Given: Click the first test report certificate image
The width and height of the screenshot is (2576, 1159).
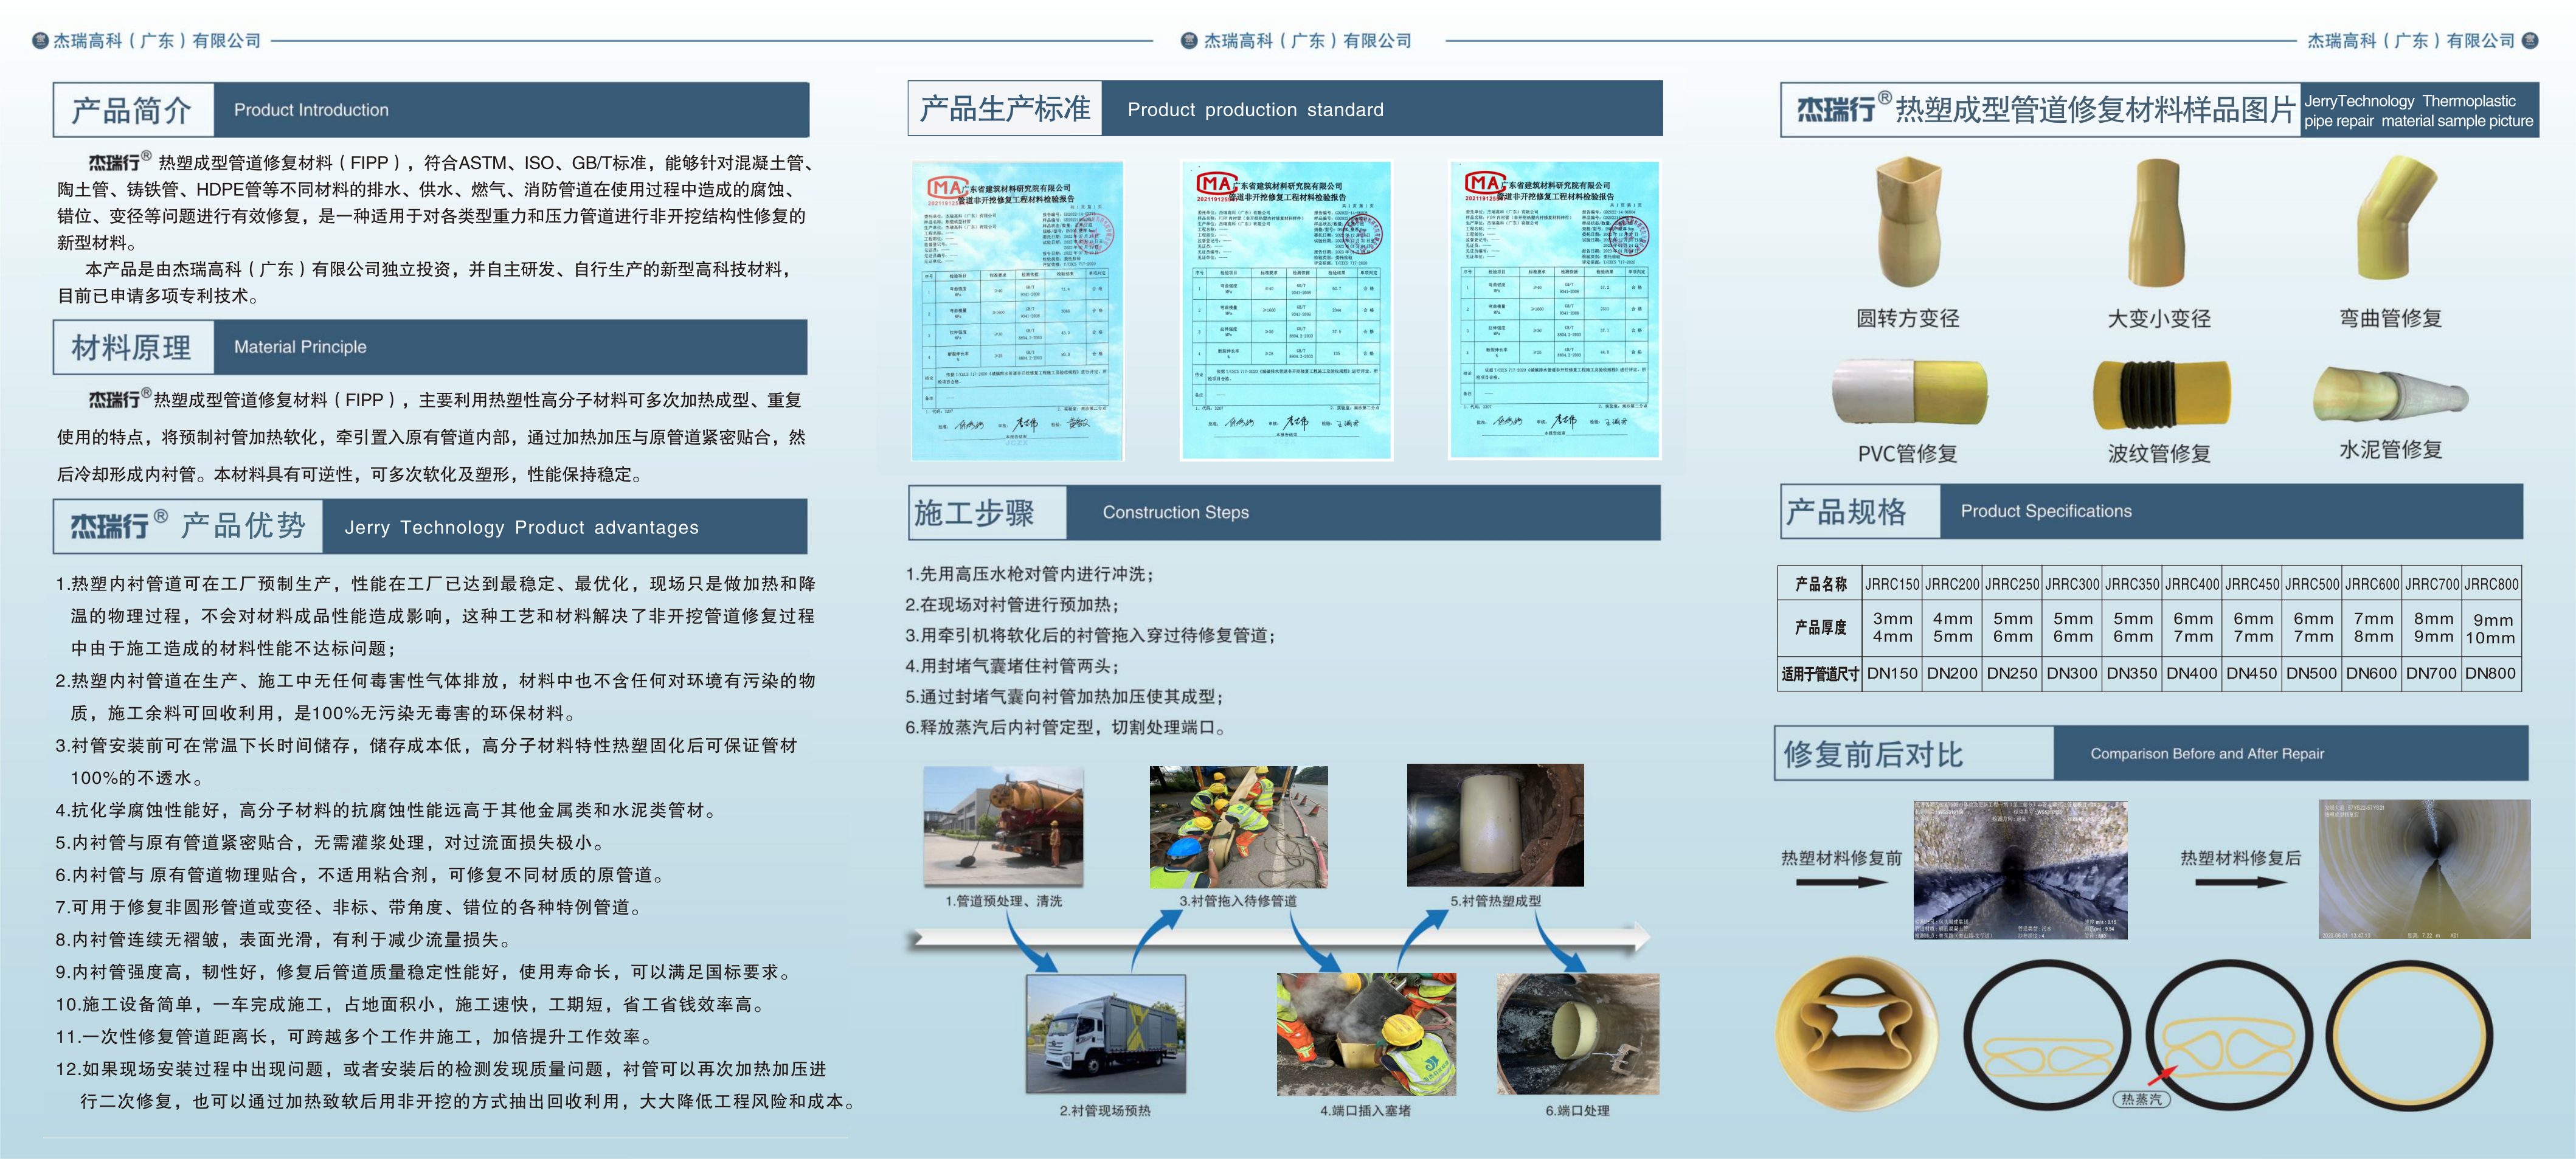Looking at the screenshot, I should click(1017, 310).
